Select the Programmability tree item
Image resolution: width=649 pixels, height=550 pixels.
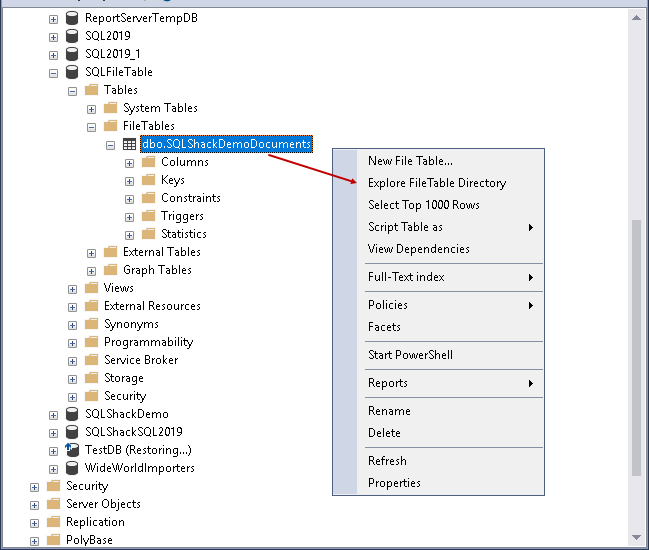[148, 342]
